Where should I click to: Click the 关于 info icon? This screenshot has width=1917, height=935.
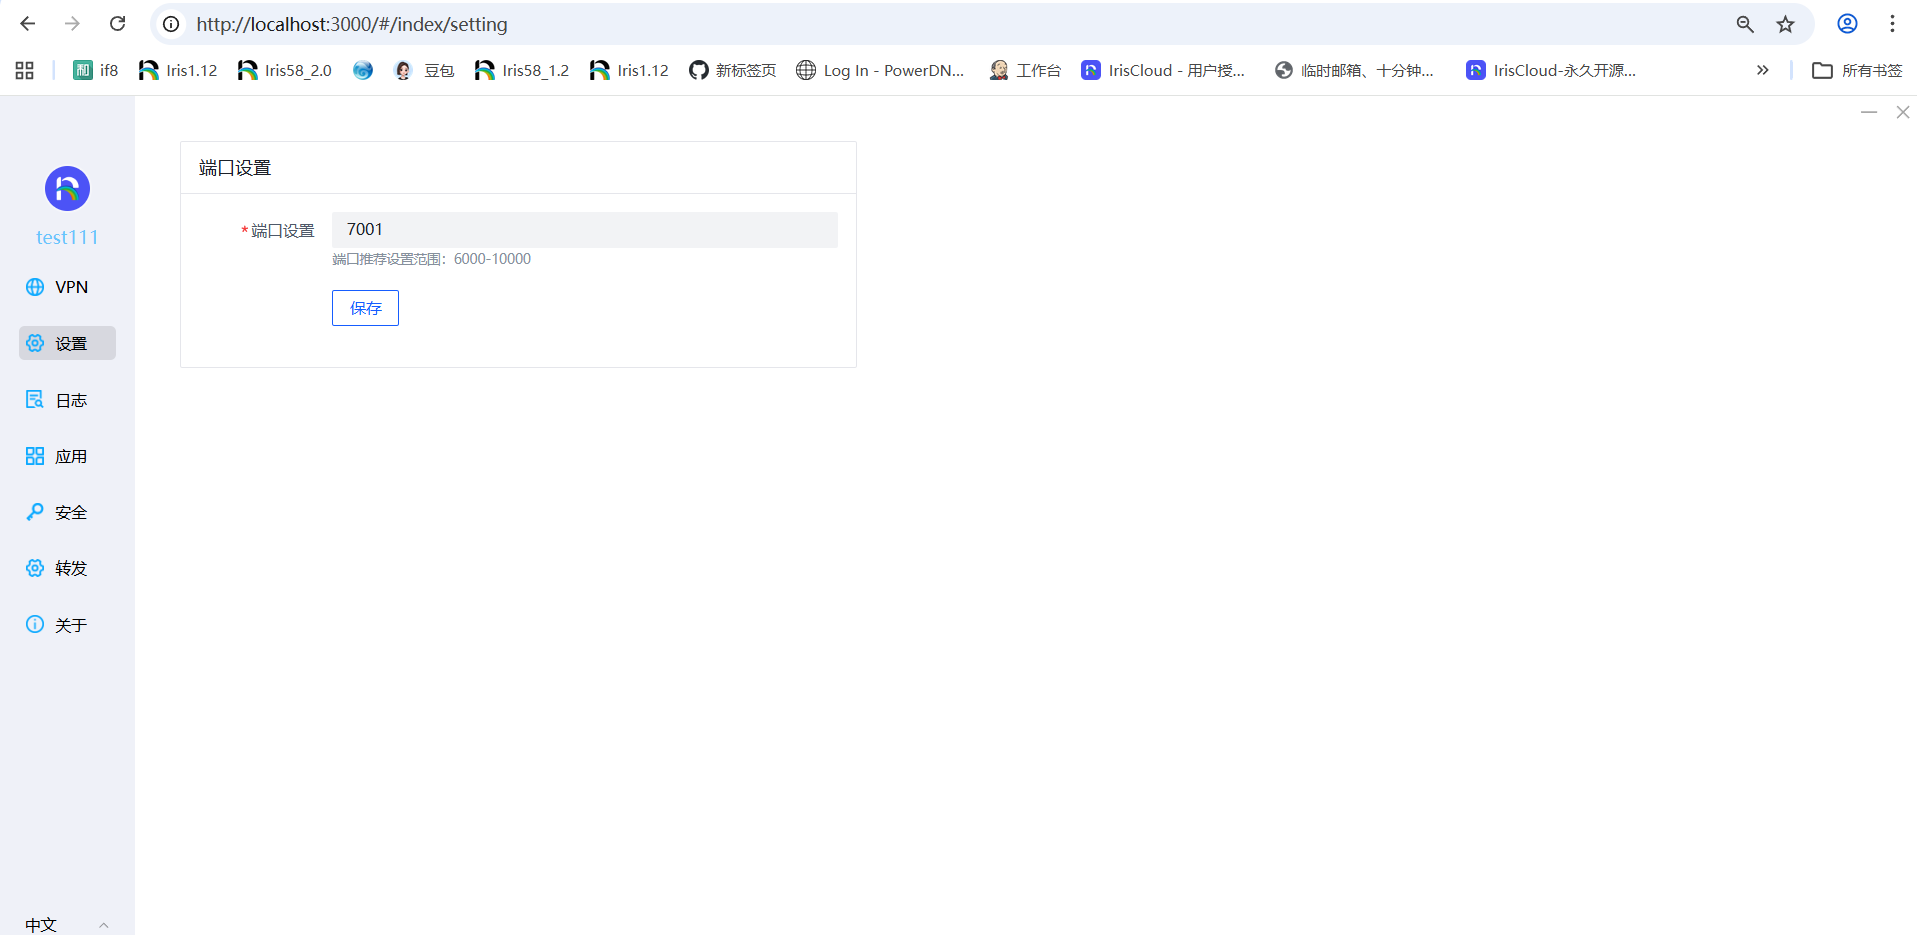[x=35, y=625]
